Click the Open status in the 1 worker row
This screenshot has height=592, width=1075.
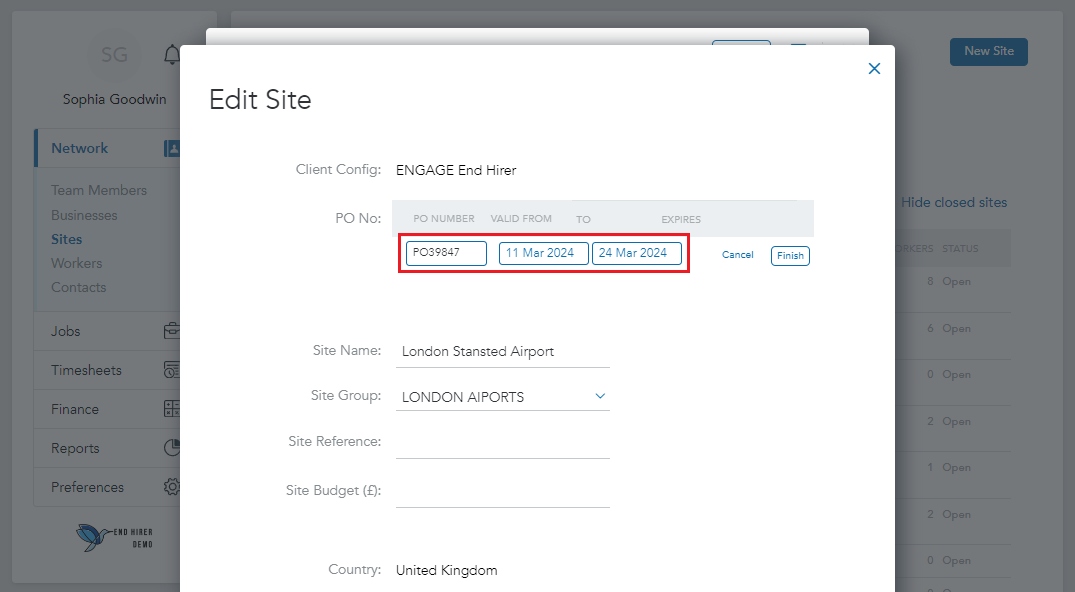[956, 467]
